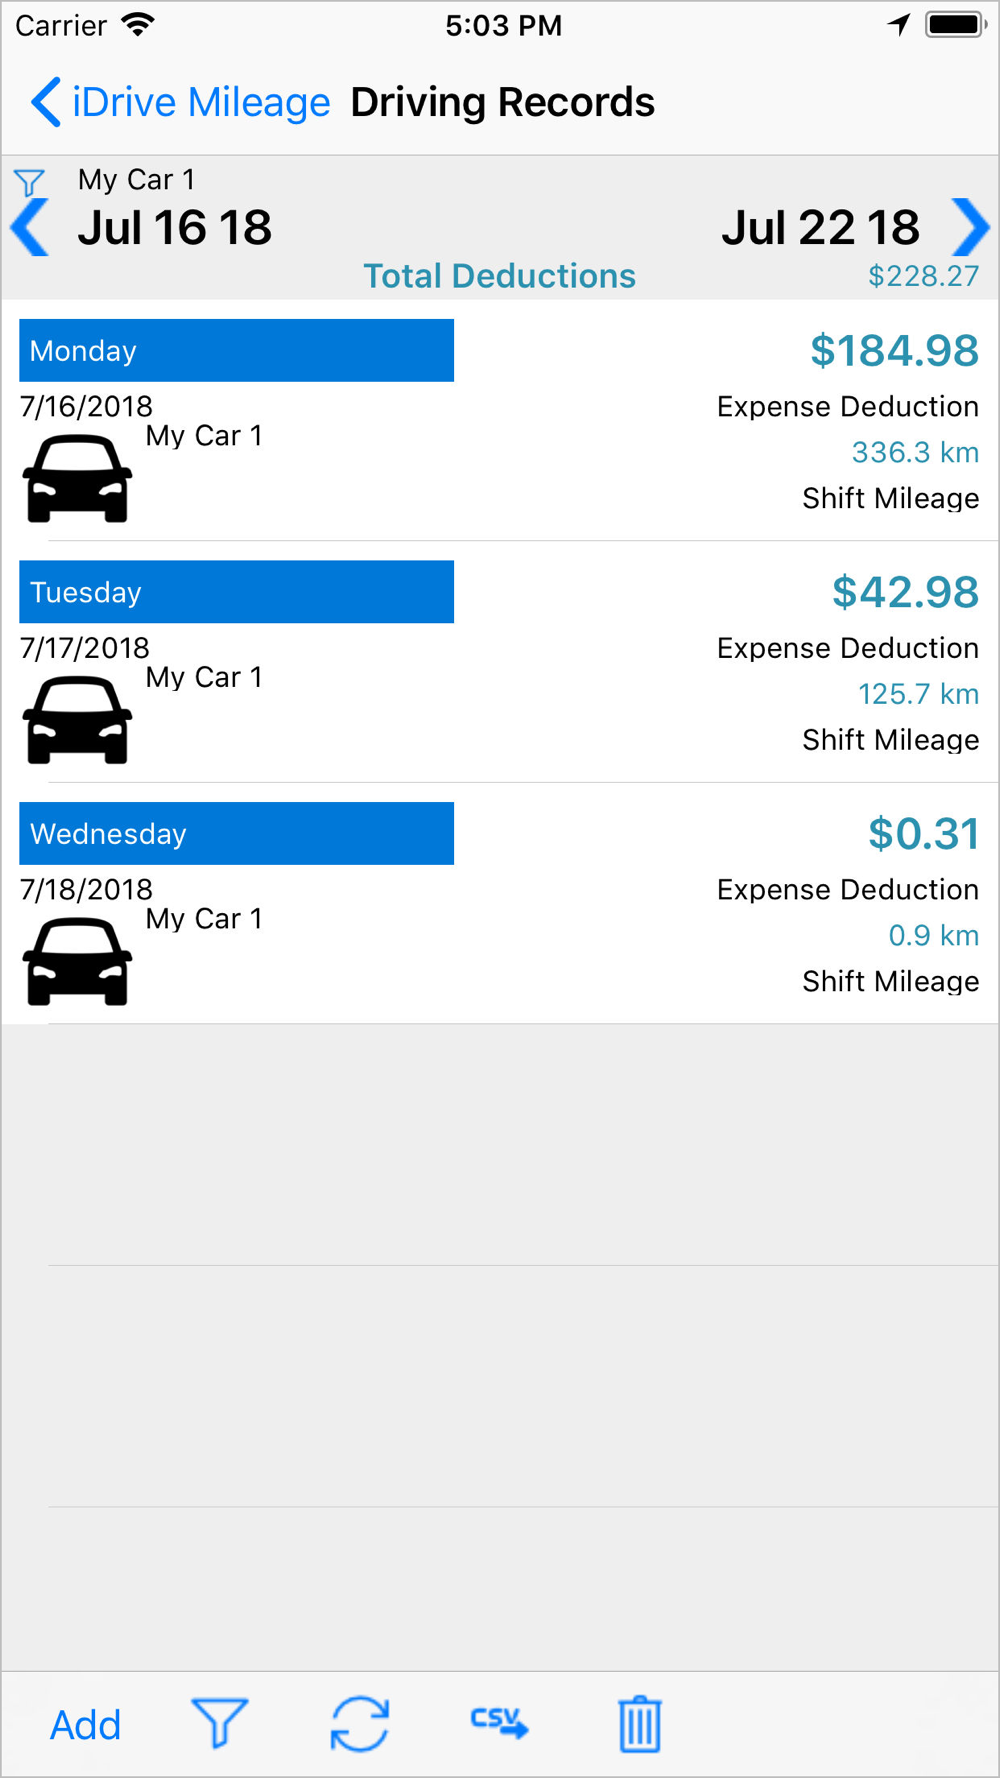
Task: Refresh records with the sync icon
Action: point(360,1724)
